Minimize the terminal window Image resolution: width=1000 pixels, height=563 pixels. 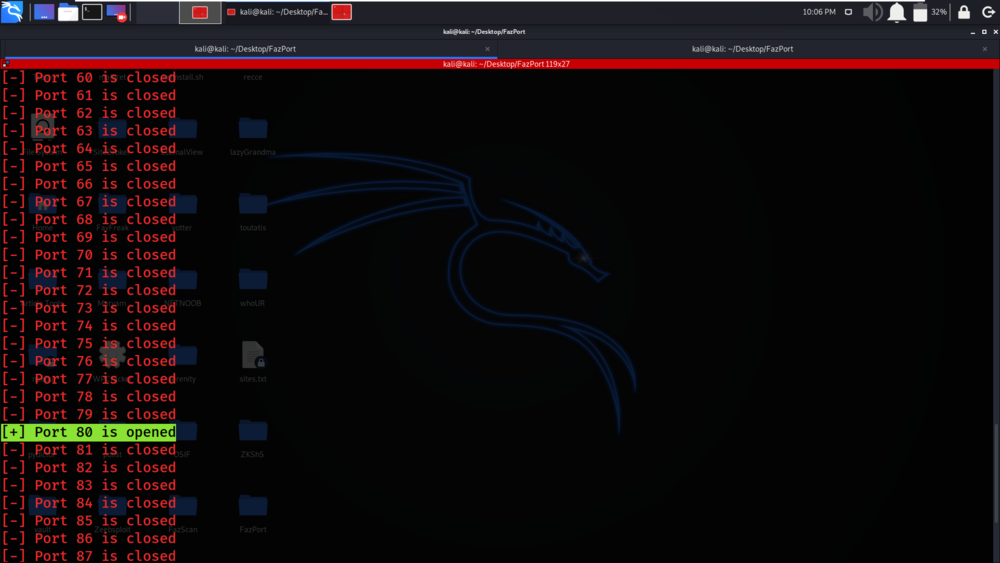(x=973, y=32)
